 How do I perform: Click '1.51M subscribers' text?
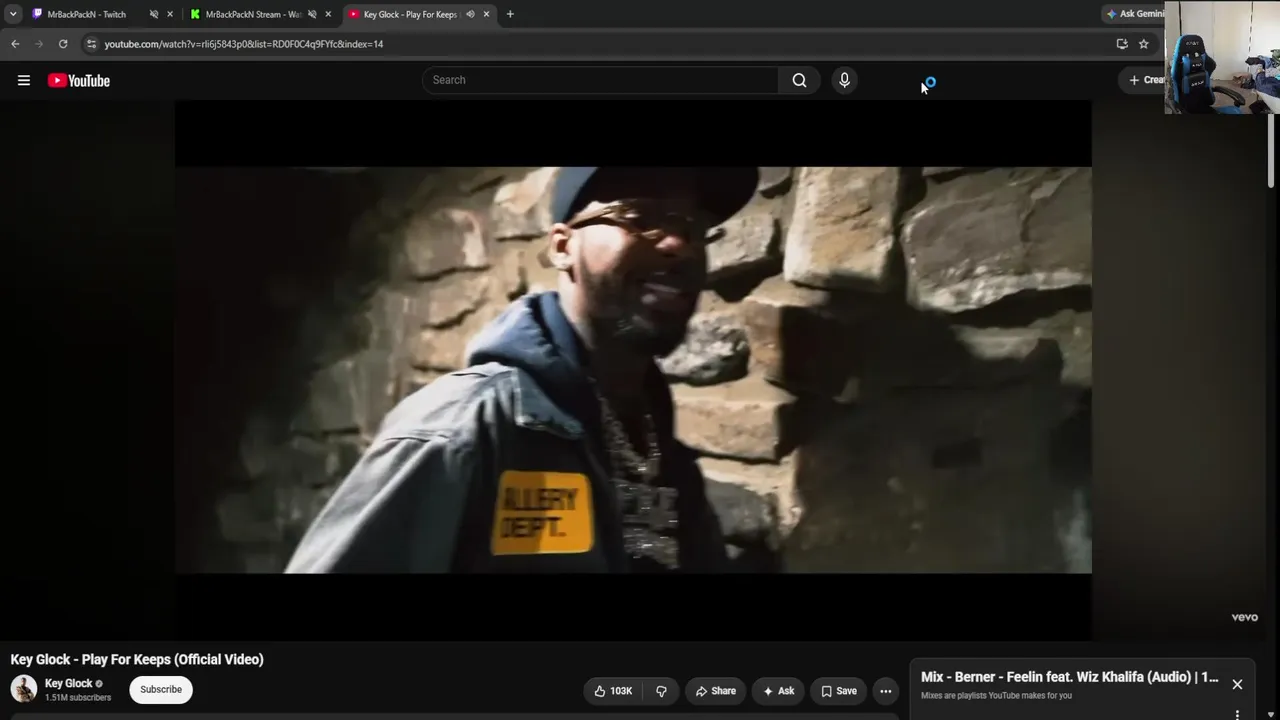78,698
